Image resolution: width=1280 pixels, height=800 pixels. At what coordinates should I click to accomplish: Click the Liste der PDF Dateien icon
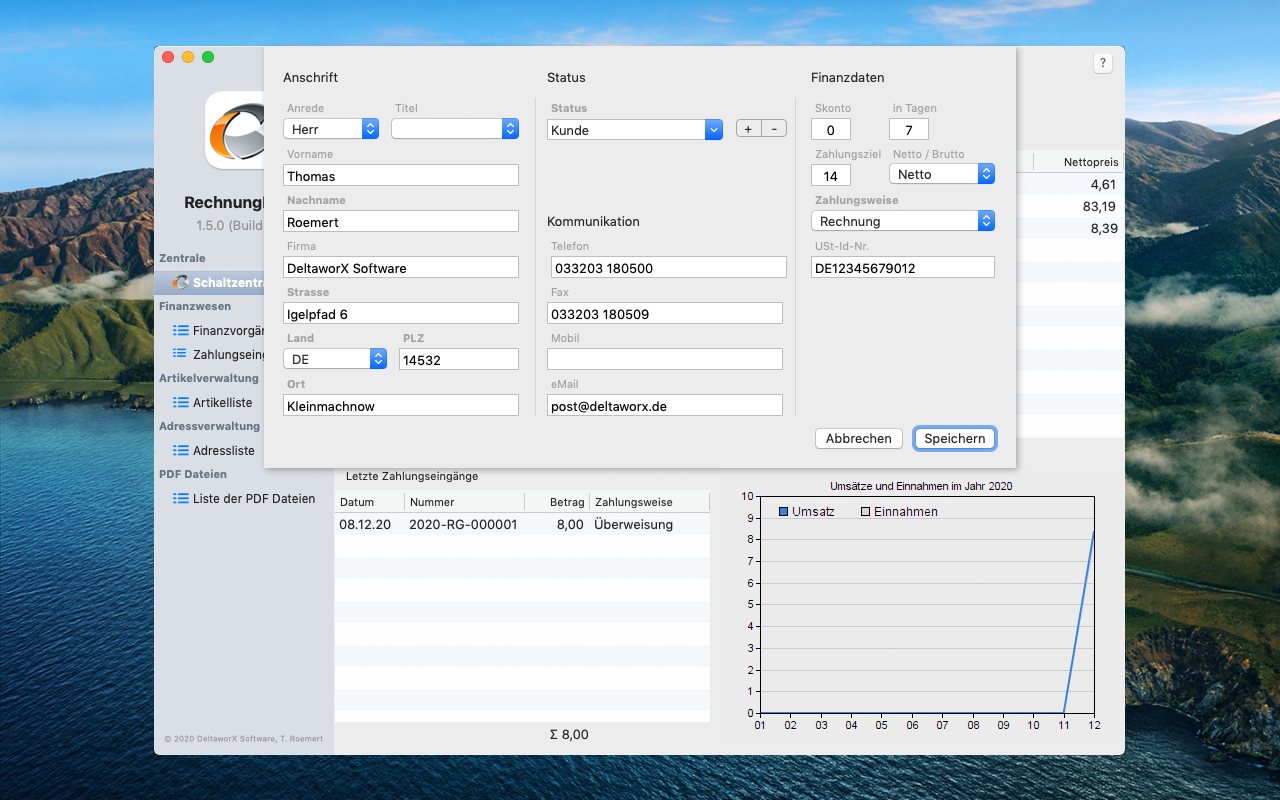point(181,498)
